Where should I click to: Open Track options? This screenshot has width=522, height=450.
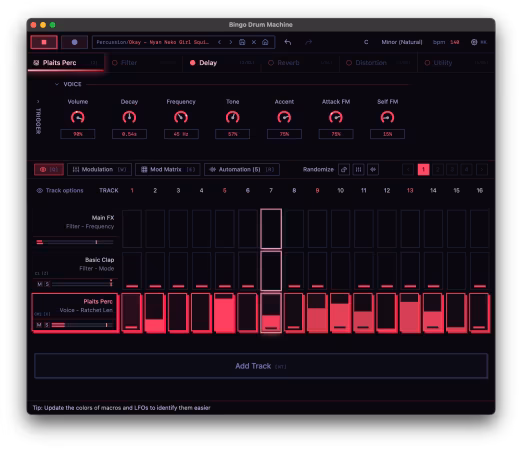point(60,191)
